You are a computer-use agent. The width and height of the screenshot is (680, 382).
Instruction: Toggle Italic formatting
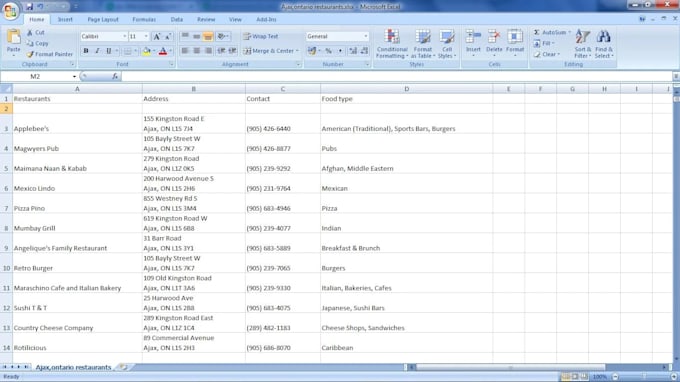coord(97,51)
